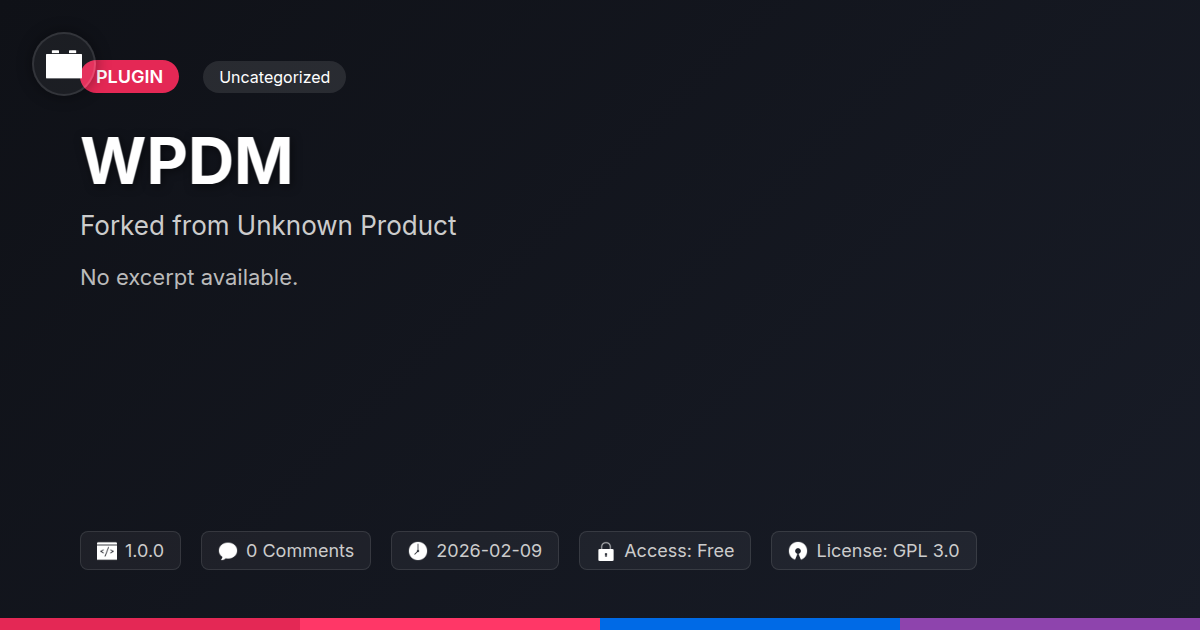The height and width of the screenshot is (630, 1200).
Task: Click the crimson segment of the bottom bar
Action: [x=150, y=624]
